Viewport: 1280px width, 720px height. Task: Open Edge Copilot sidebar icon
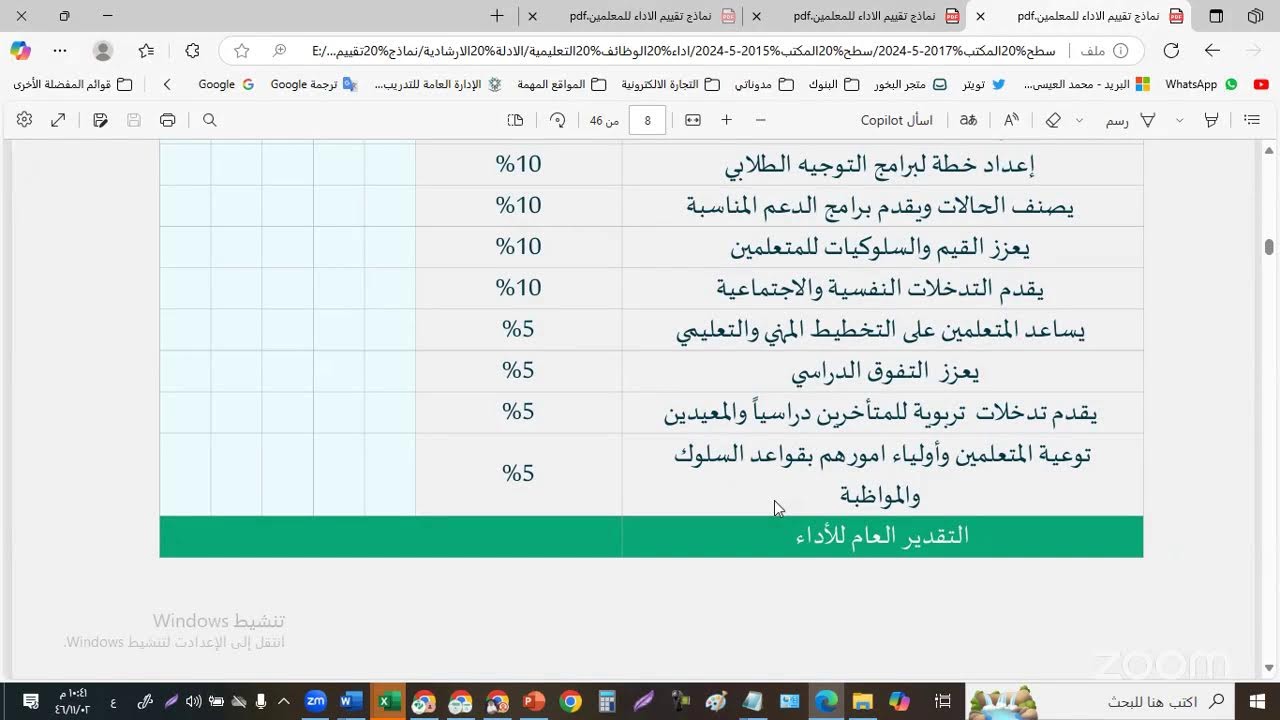[x=20, y=50]
